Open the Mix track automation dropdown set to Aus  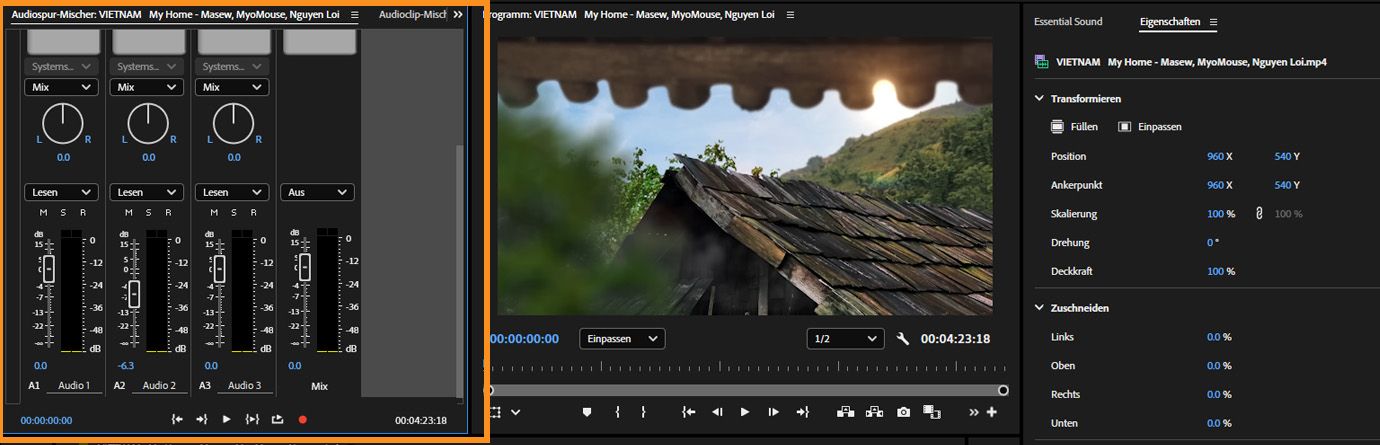pos(317,192)
